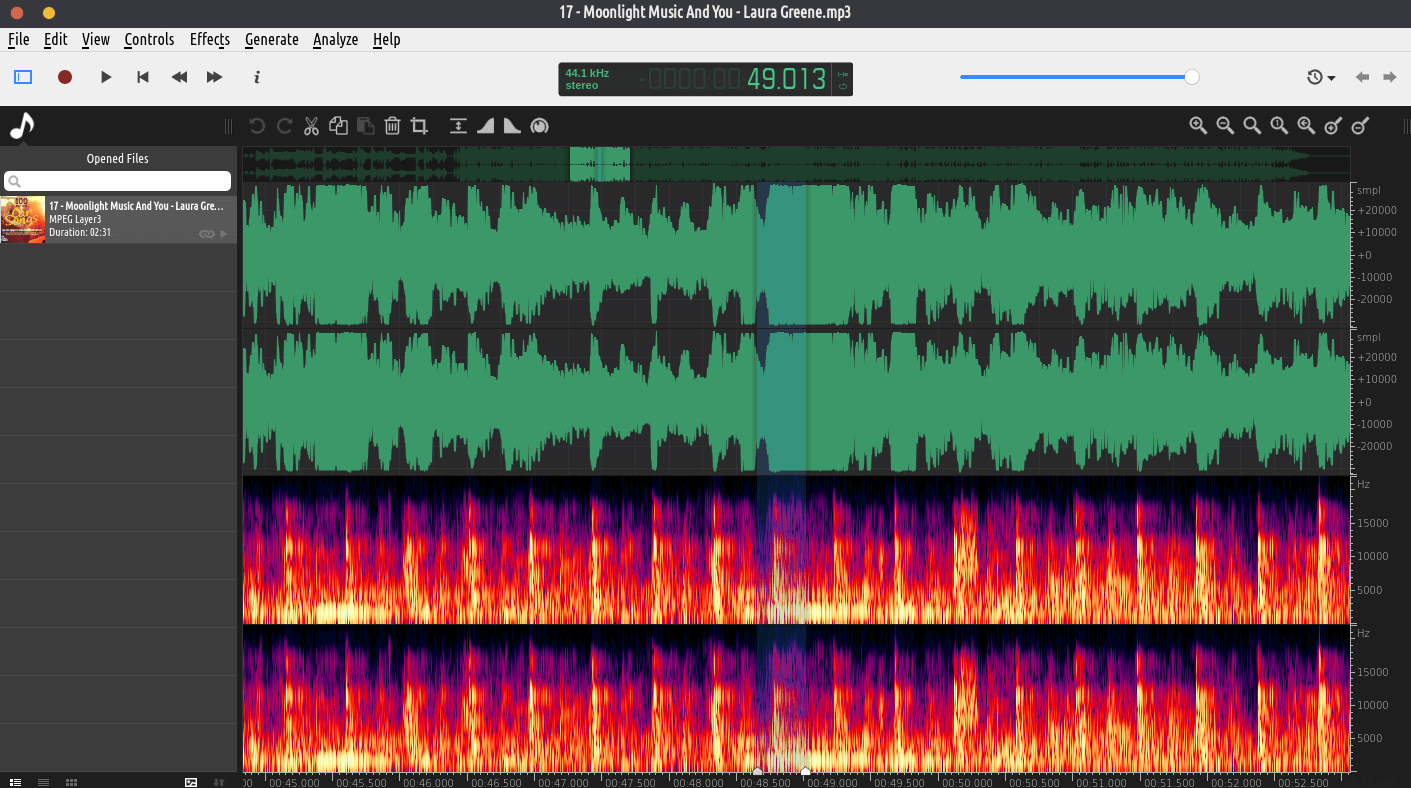This screenshot has width=1411, height=788.
Task: Cut the selection with the scissors icon
Action: click(x=311, y=126)
